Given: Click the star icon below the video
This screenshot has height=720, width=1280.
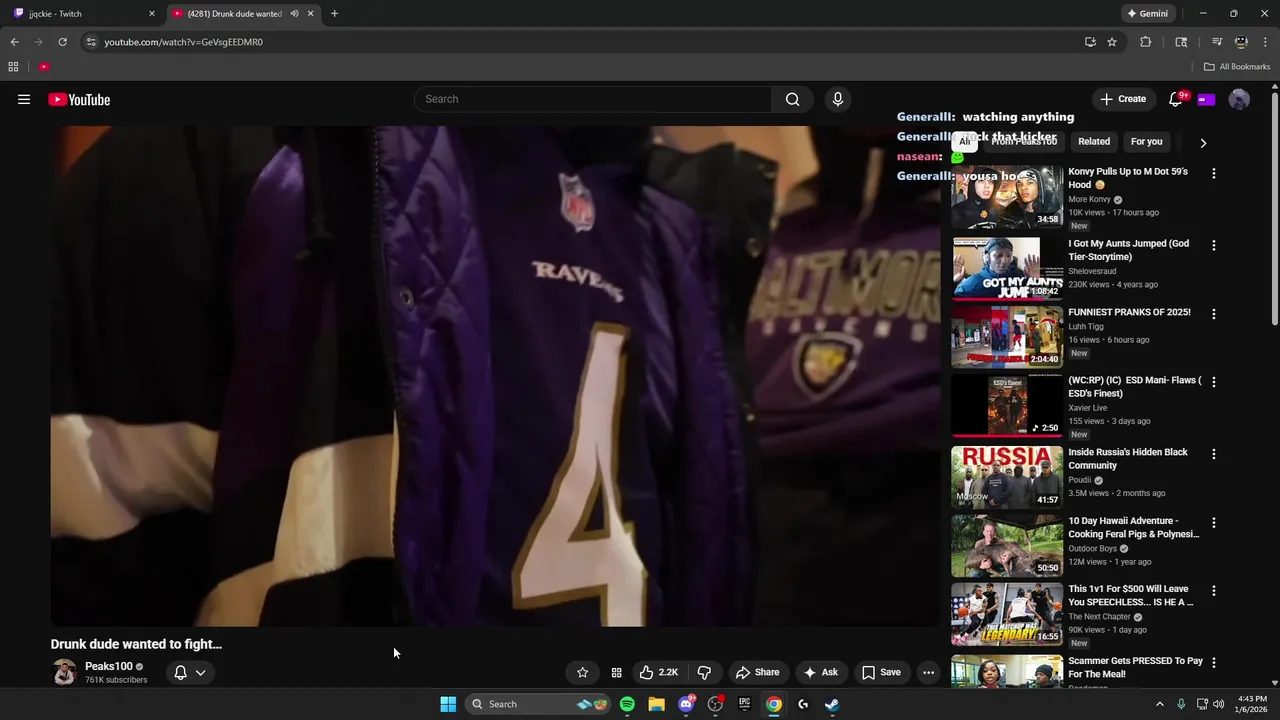Looking at the screenshot, I should coord(583,672).
